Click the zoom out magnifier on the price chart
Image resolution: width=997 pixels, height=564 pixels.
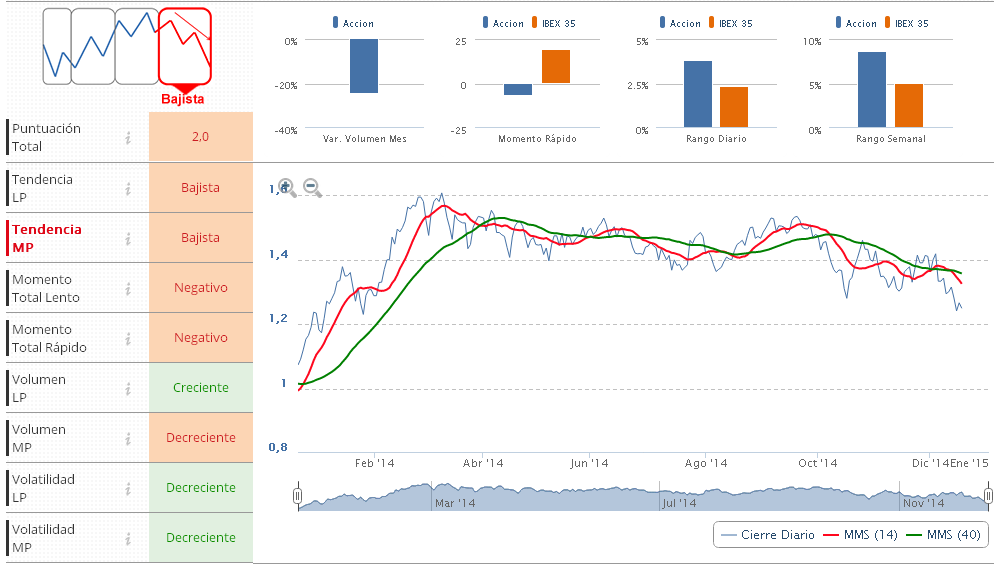tap(311, 187)
